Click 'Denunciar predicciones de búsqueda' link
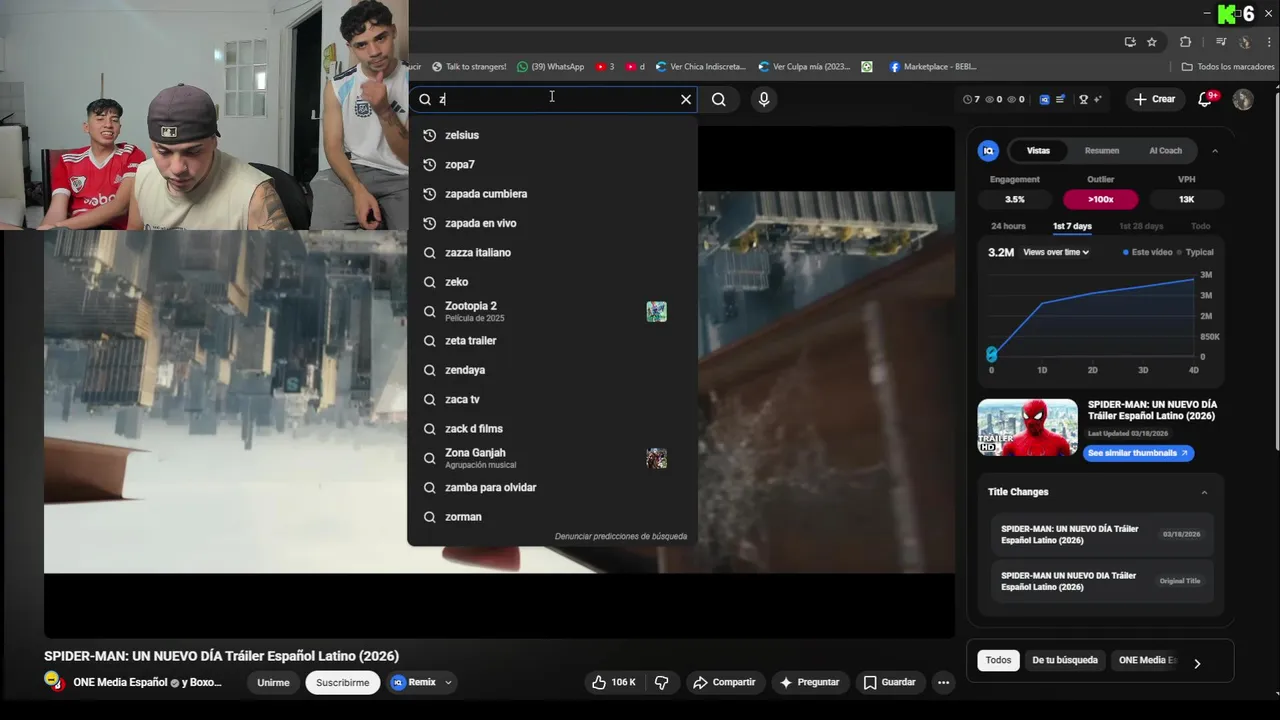The width and height of the screenshot is (1280, 720). [x=621, y=536]
